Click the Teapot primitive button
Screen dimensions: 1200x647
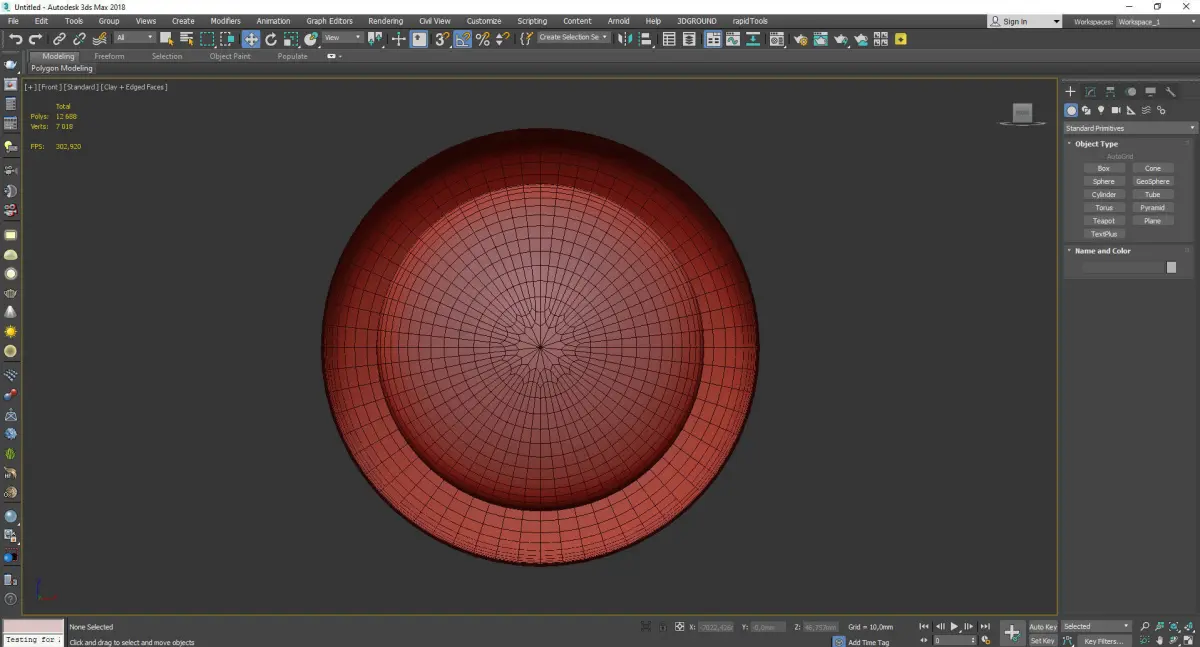1103,221
